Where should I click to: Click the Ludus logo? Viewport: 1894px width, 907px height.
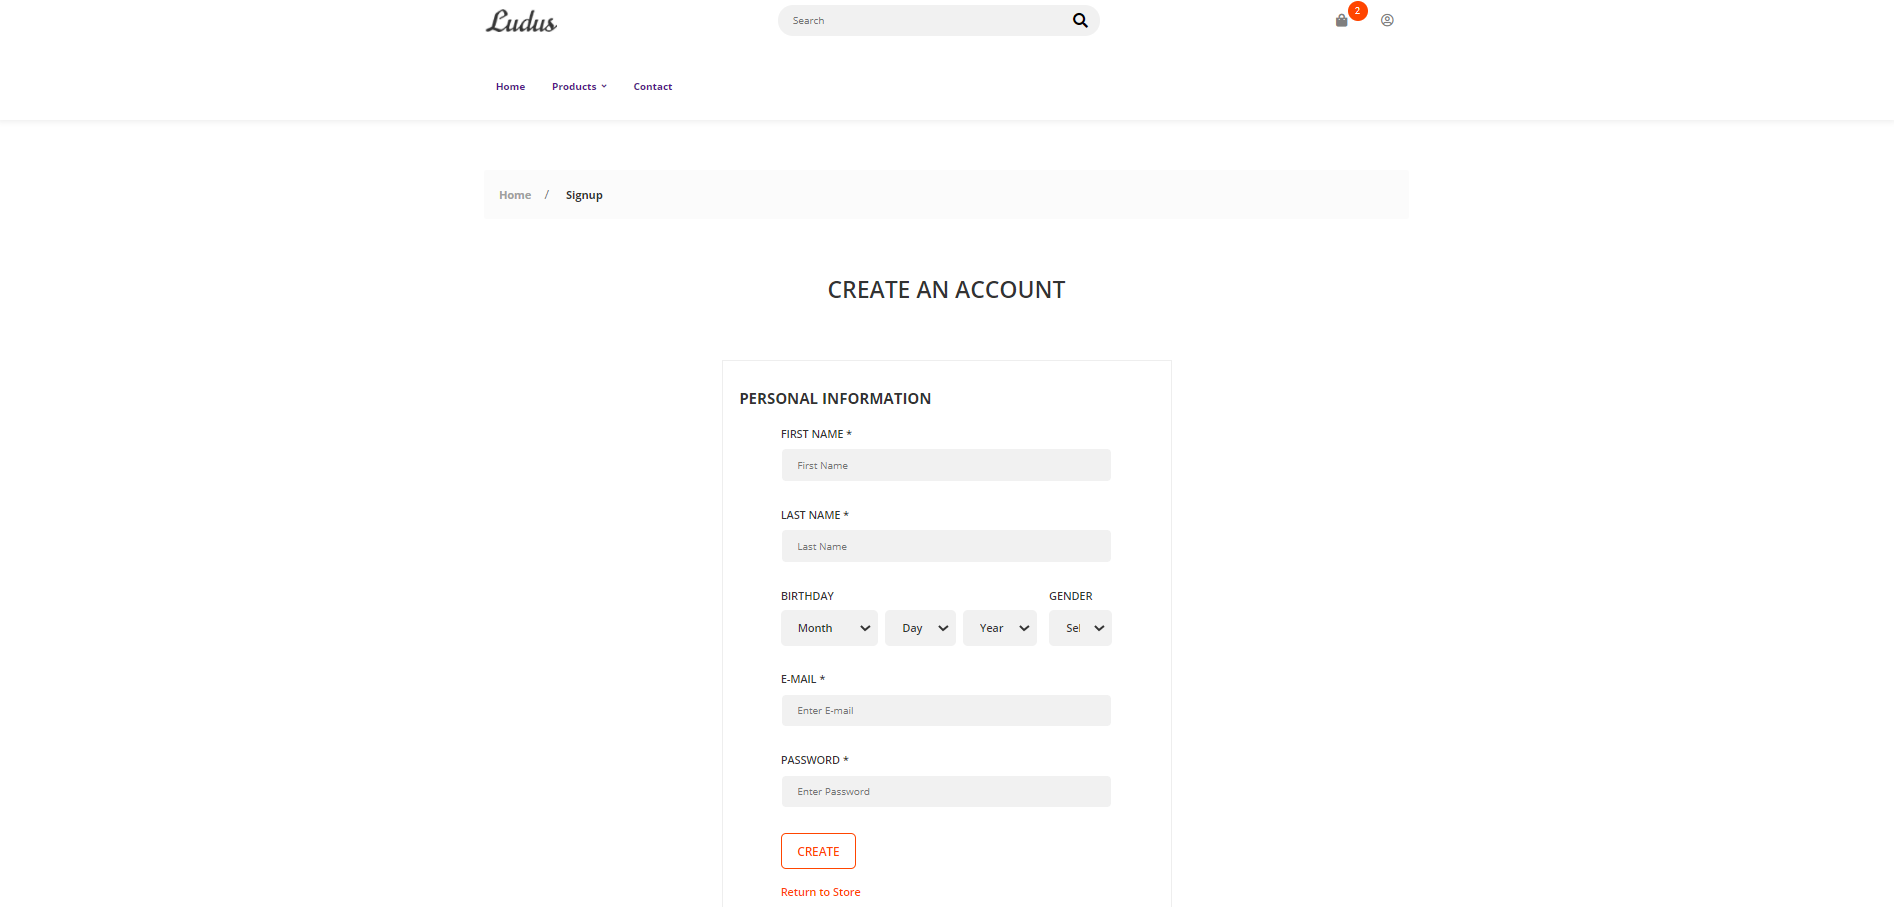[520, 21]
